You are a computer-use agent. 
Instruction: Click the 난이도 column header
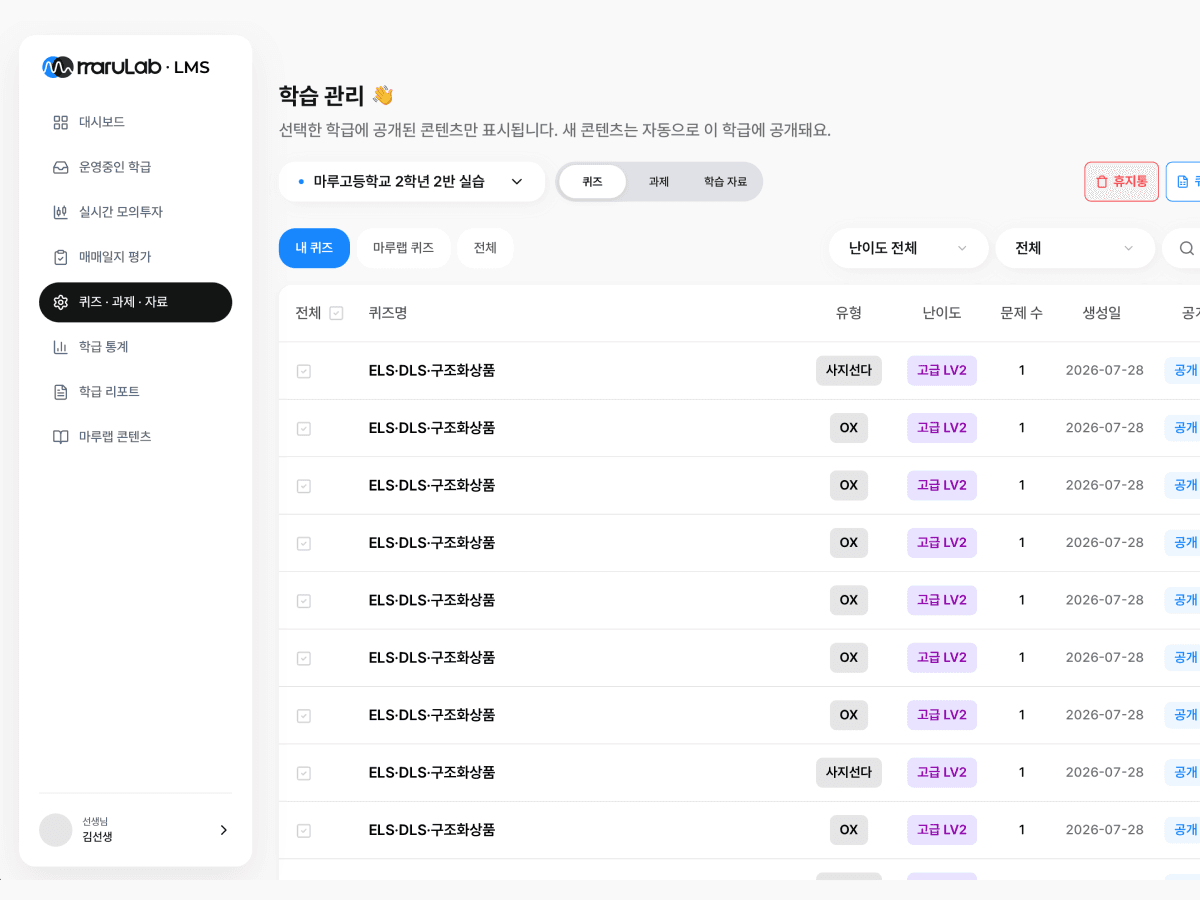point(942,313)
